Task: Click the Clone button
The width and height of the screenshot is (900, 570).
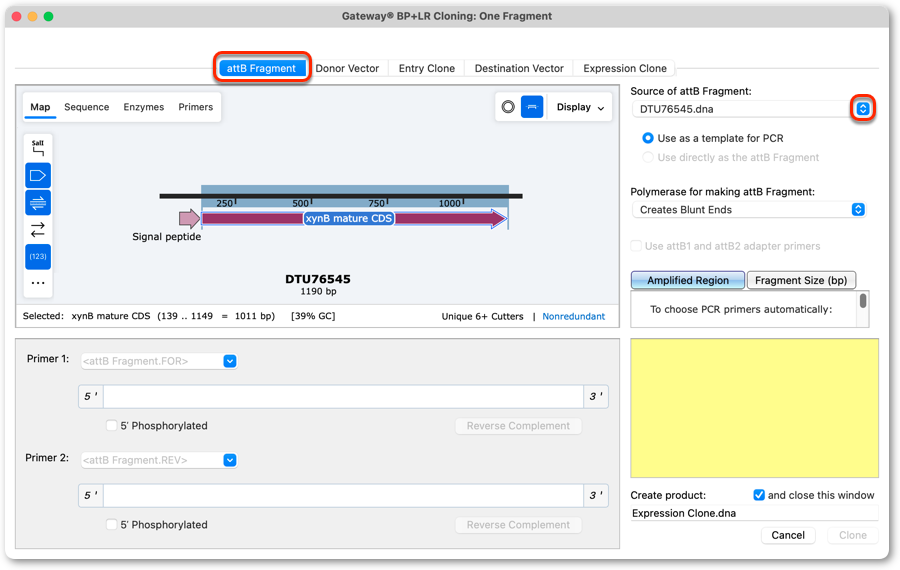Action: click(x=852, y=535)
